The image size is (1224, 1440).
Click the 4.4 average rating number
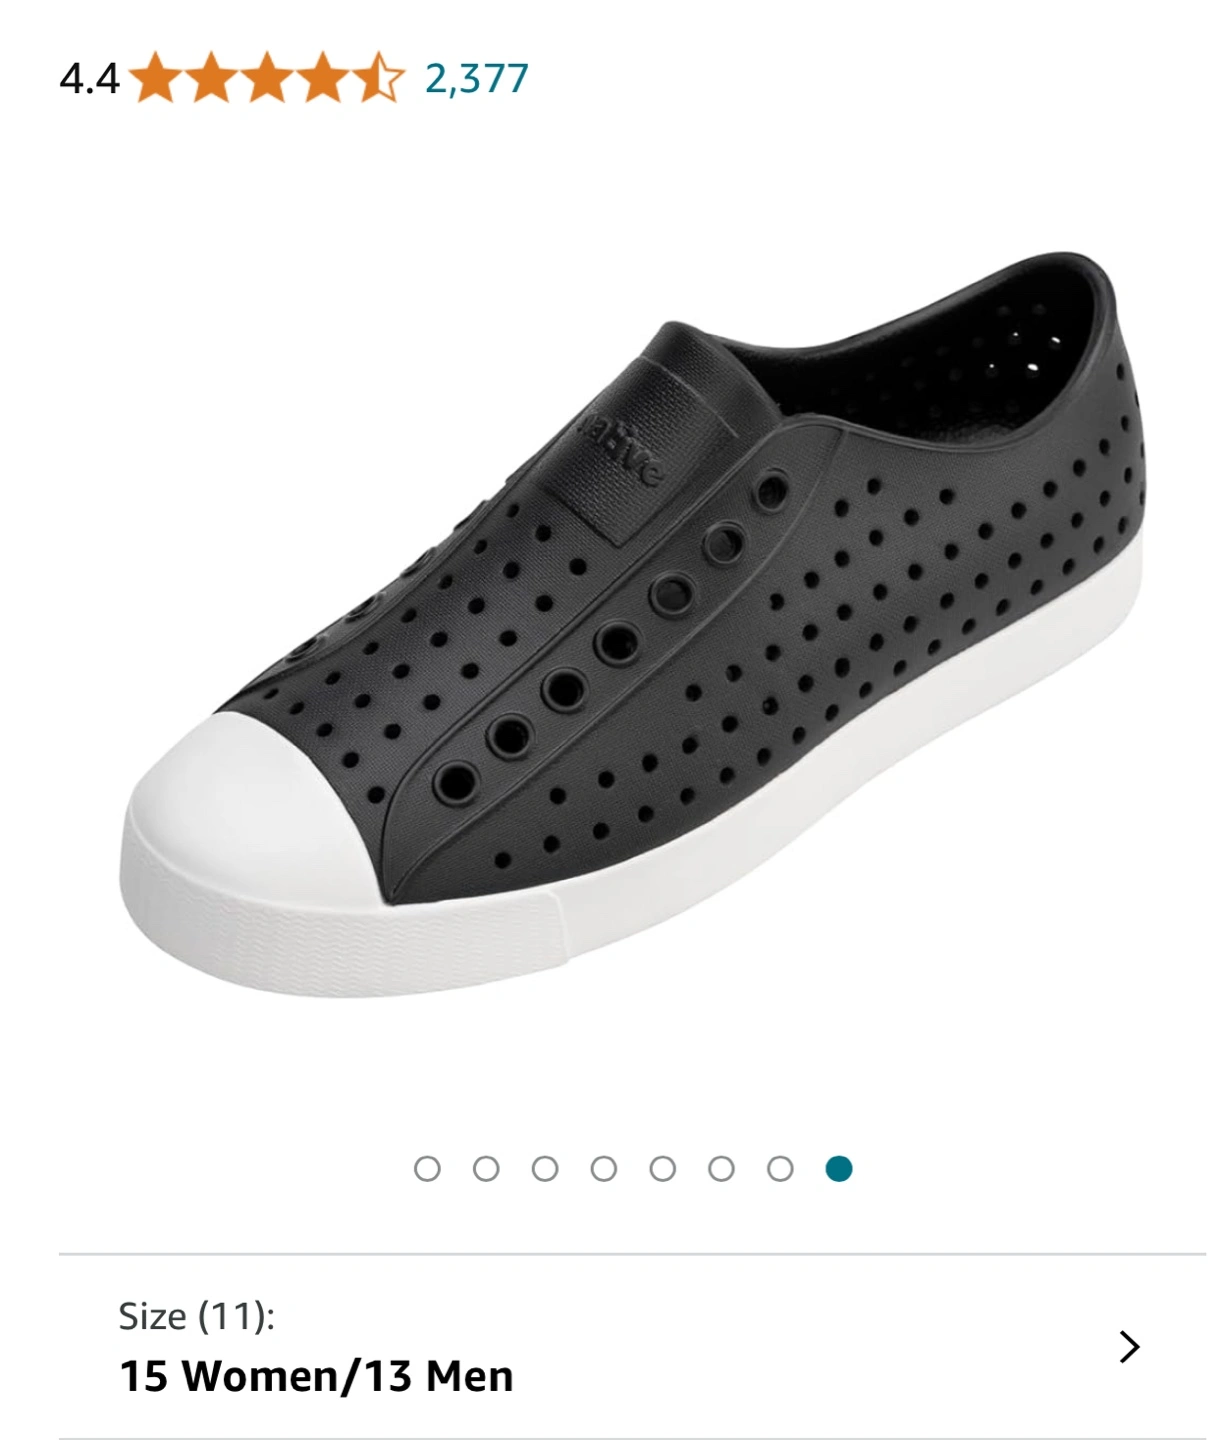coord(89,79)
